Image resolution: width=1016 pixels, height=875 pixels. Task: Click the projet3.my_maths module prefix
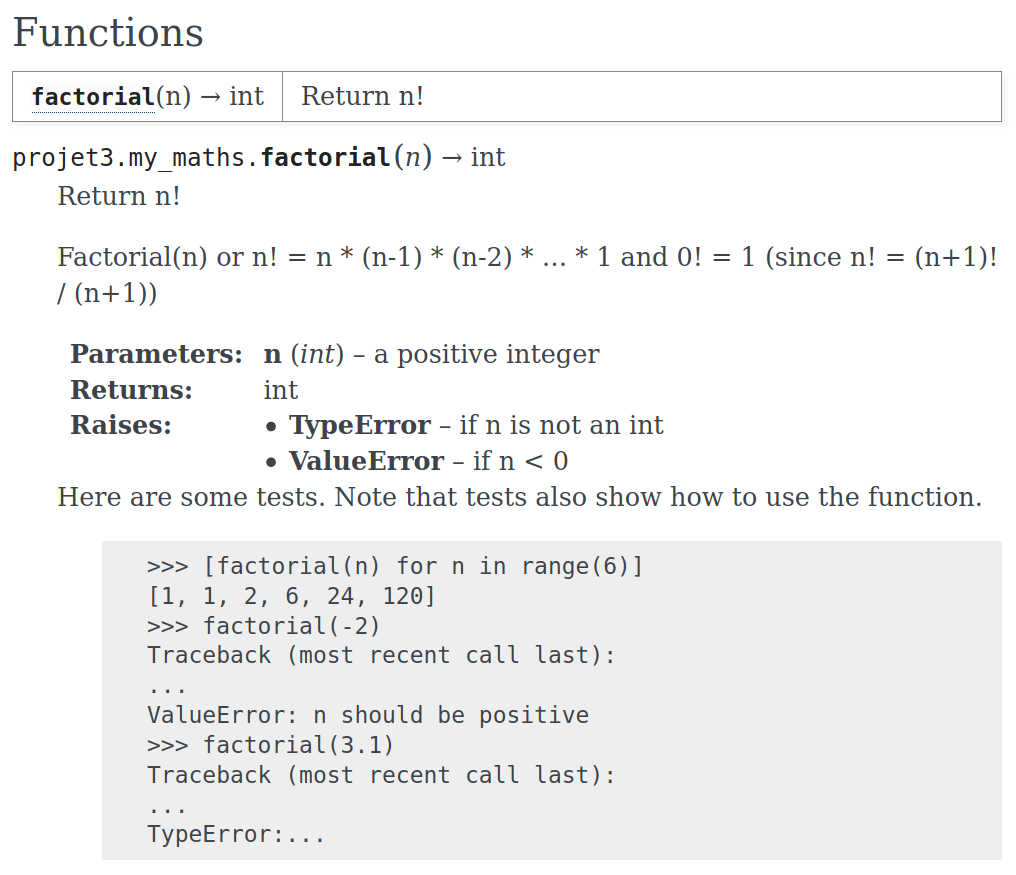[x=136, y=158]
